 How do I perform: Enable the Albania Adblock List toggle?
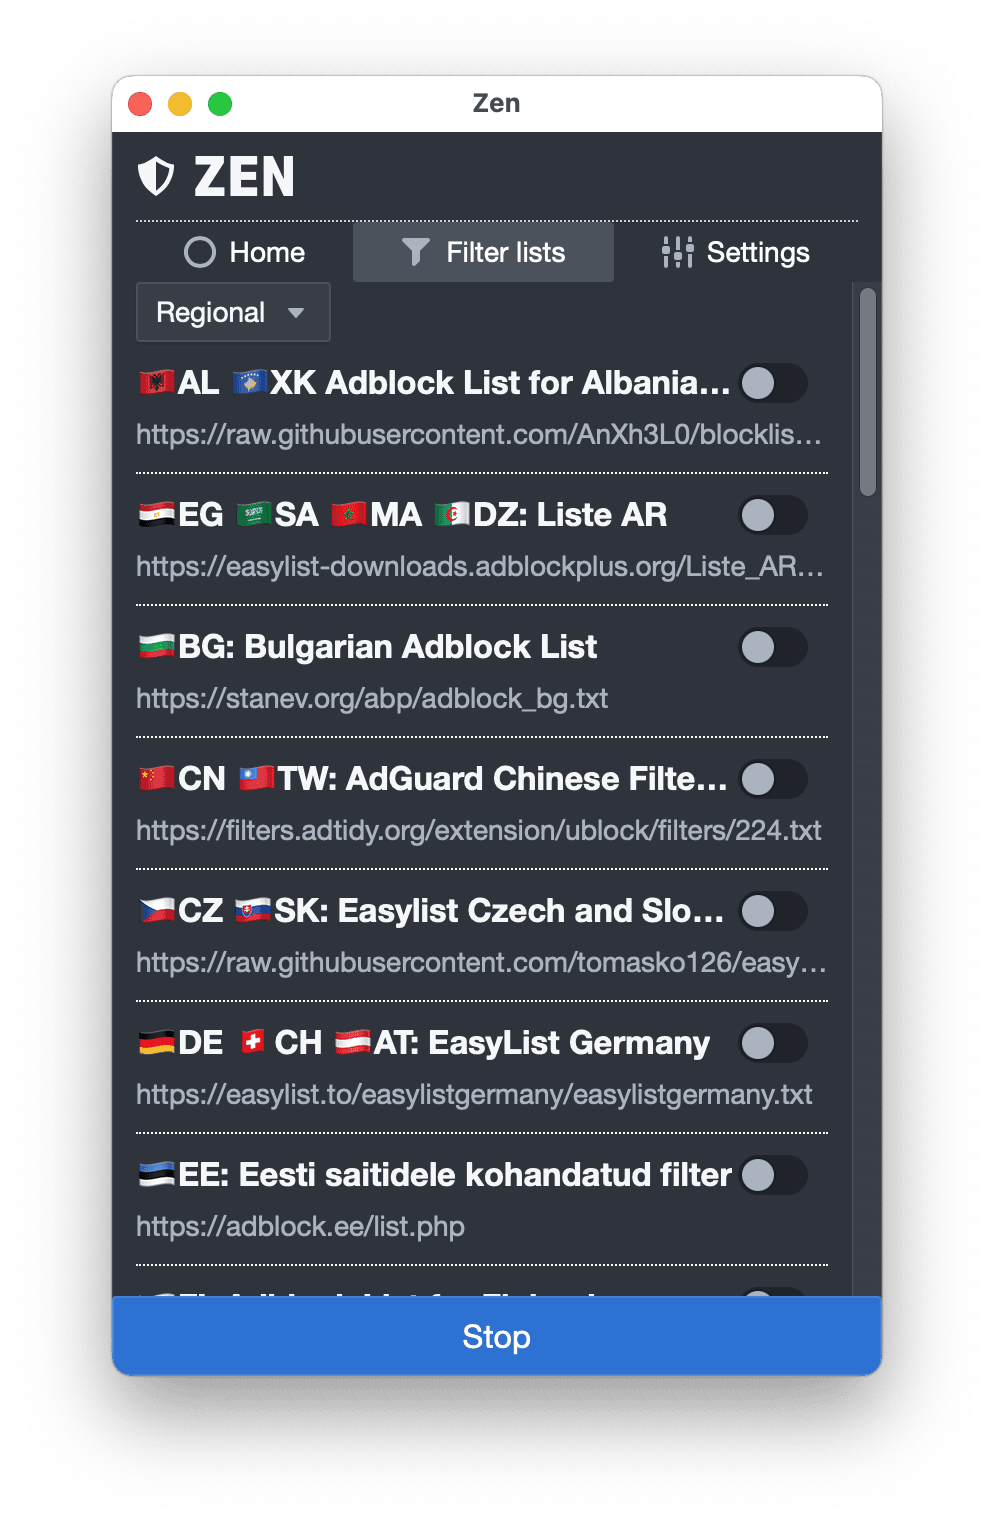tap(773, 383)
